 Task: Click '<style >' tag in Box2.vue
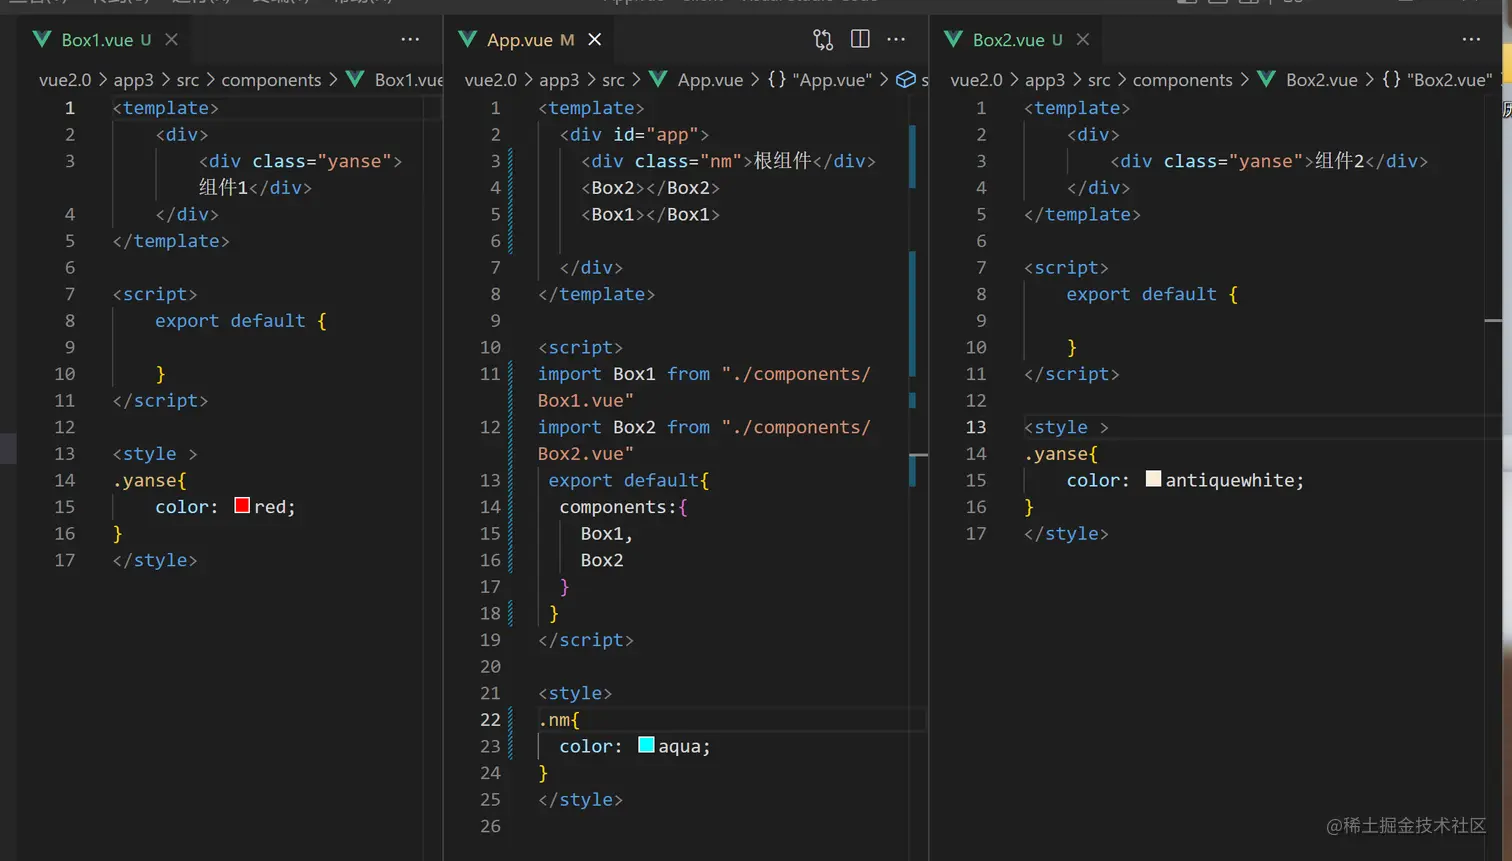click(x=1066, y=427)
